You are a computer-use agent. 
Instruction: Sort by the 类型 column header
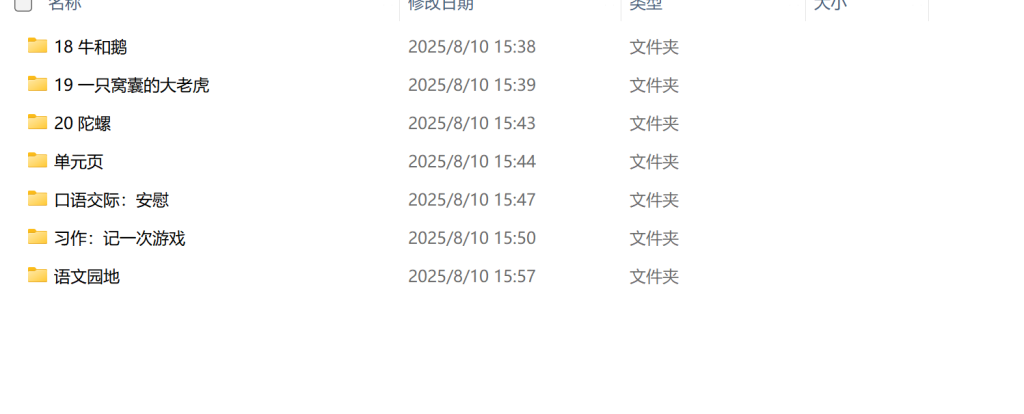pyautogui.click(x=646, y=5)
